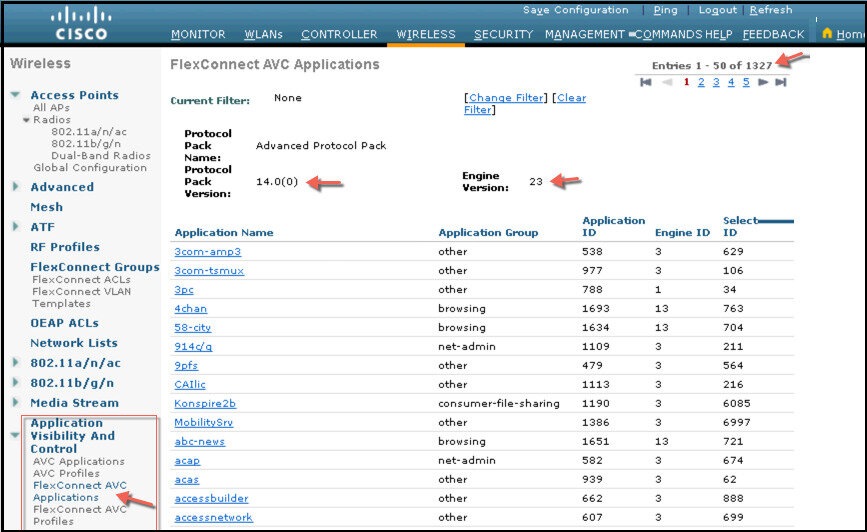The image size is (867, 532).
Task: Open the accessbuilder application
Action: pos(211,498)
